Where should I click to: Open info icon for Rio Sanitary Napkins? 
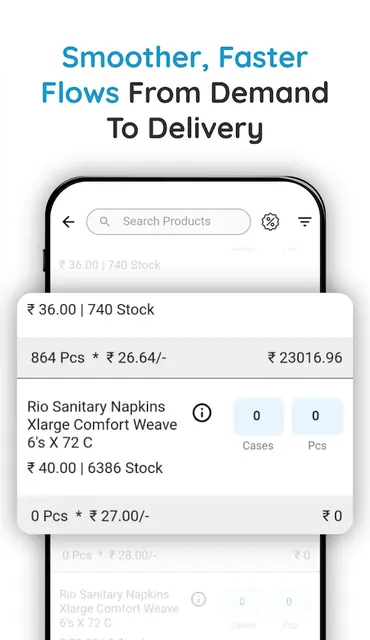202,413
